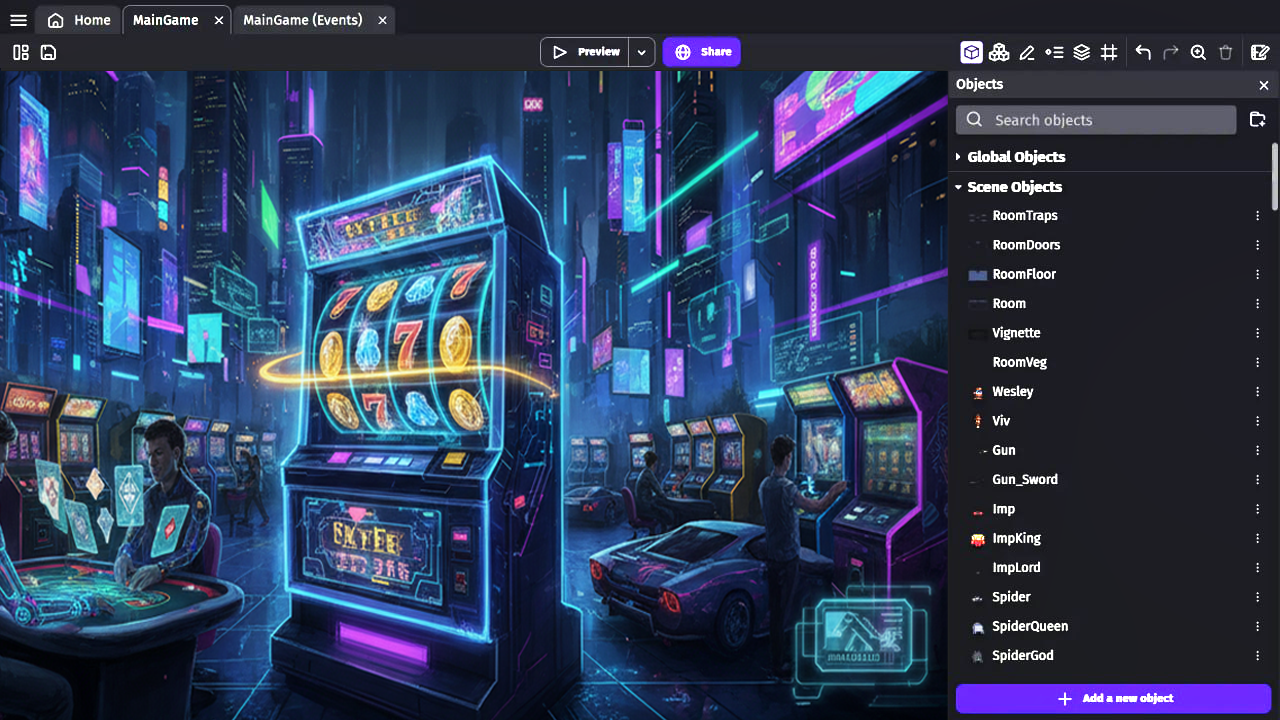Image resolution: width=1280 pixels, height=720 pixels.
Task: Open the instances list panel icon
Action: click(1054, 52)
